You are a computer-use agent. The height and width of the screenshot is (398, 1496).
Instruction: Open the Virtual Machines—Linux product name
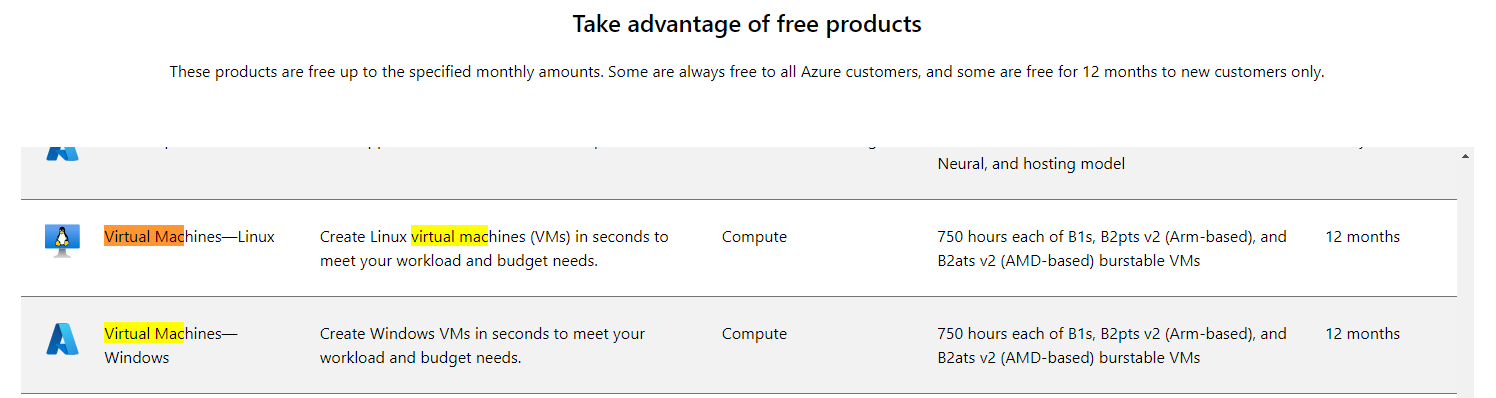coord(189,237)
